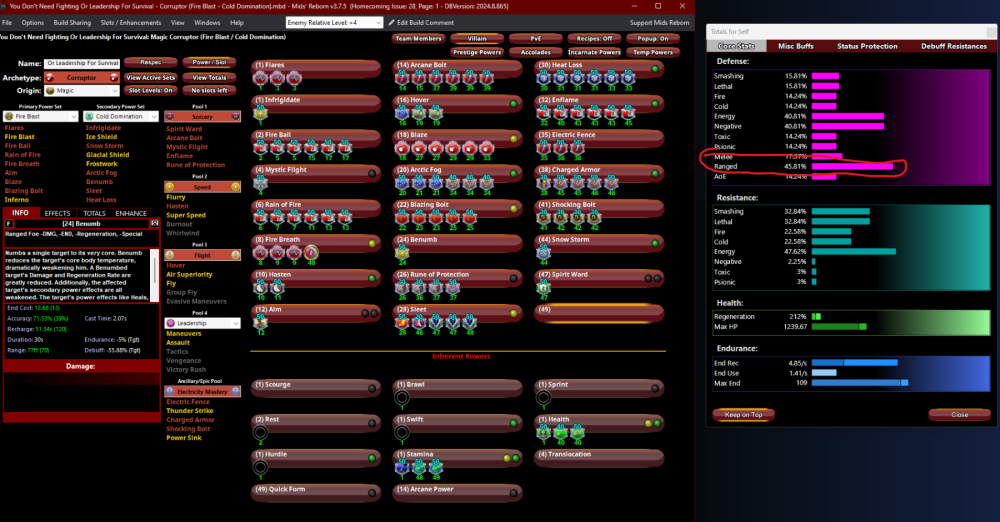Toggle the Blaze power indicator light
Image resolution: width=1000 pixels, height=522 pixels.
(513, 137)
